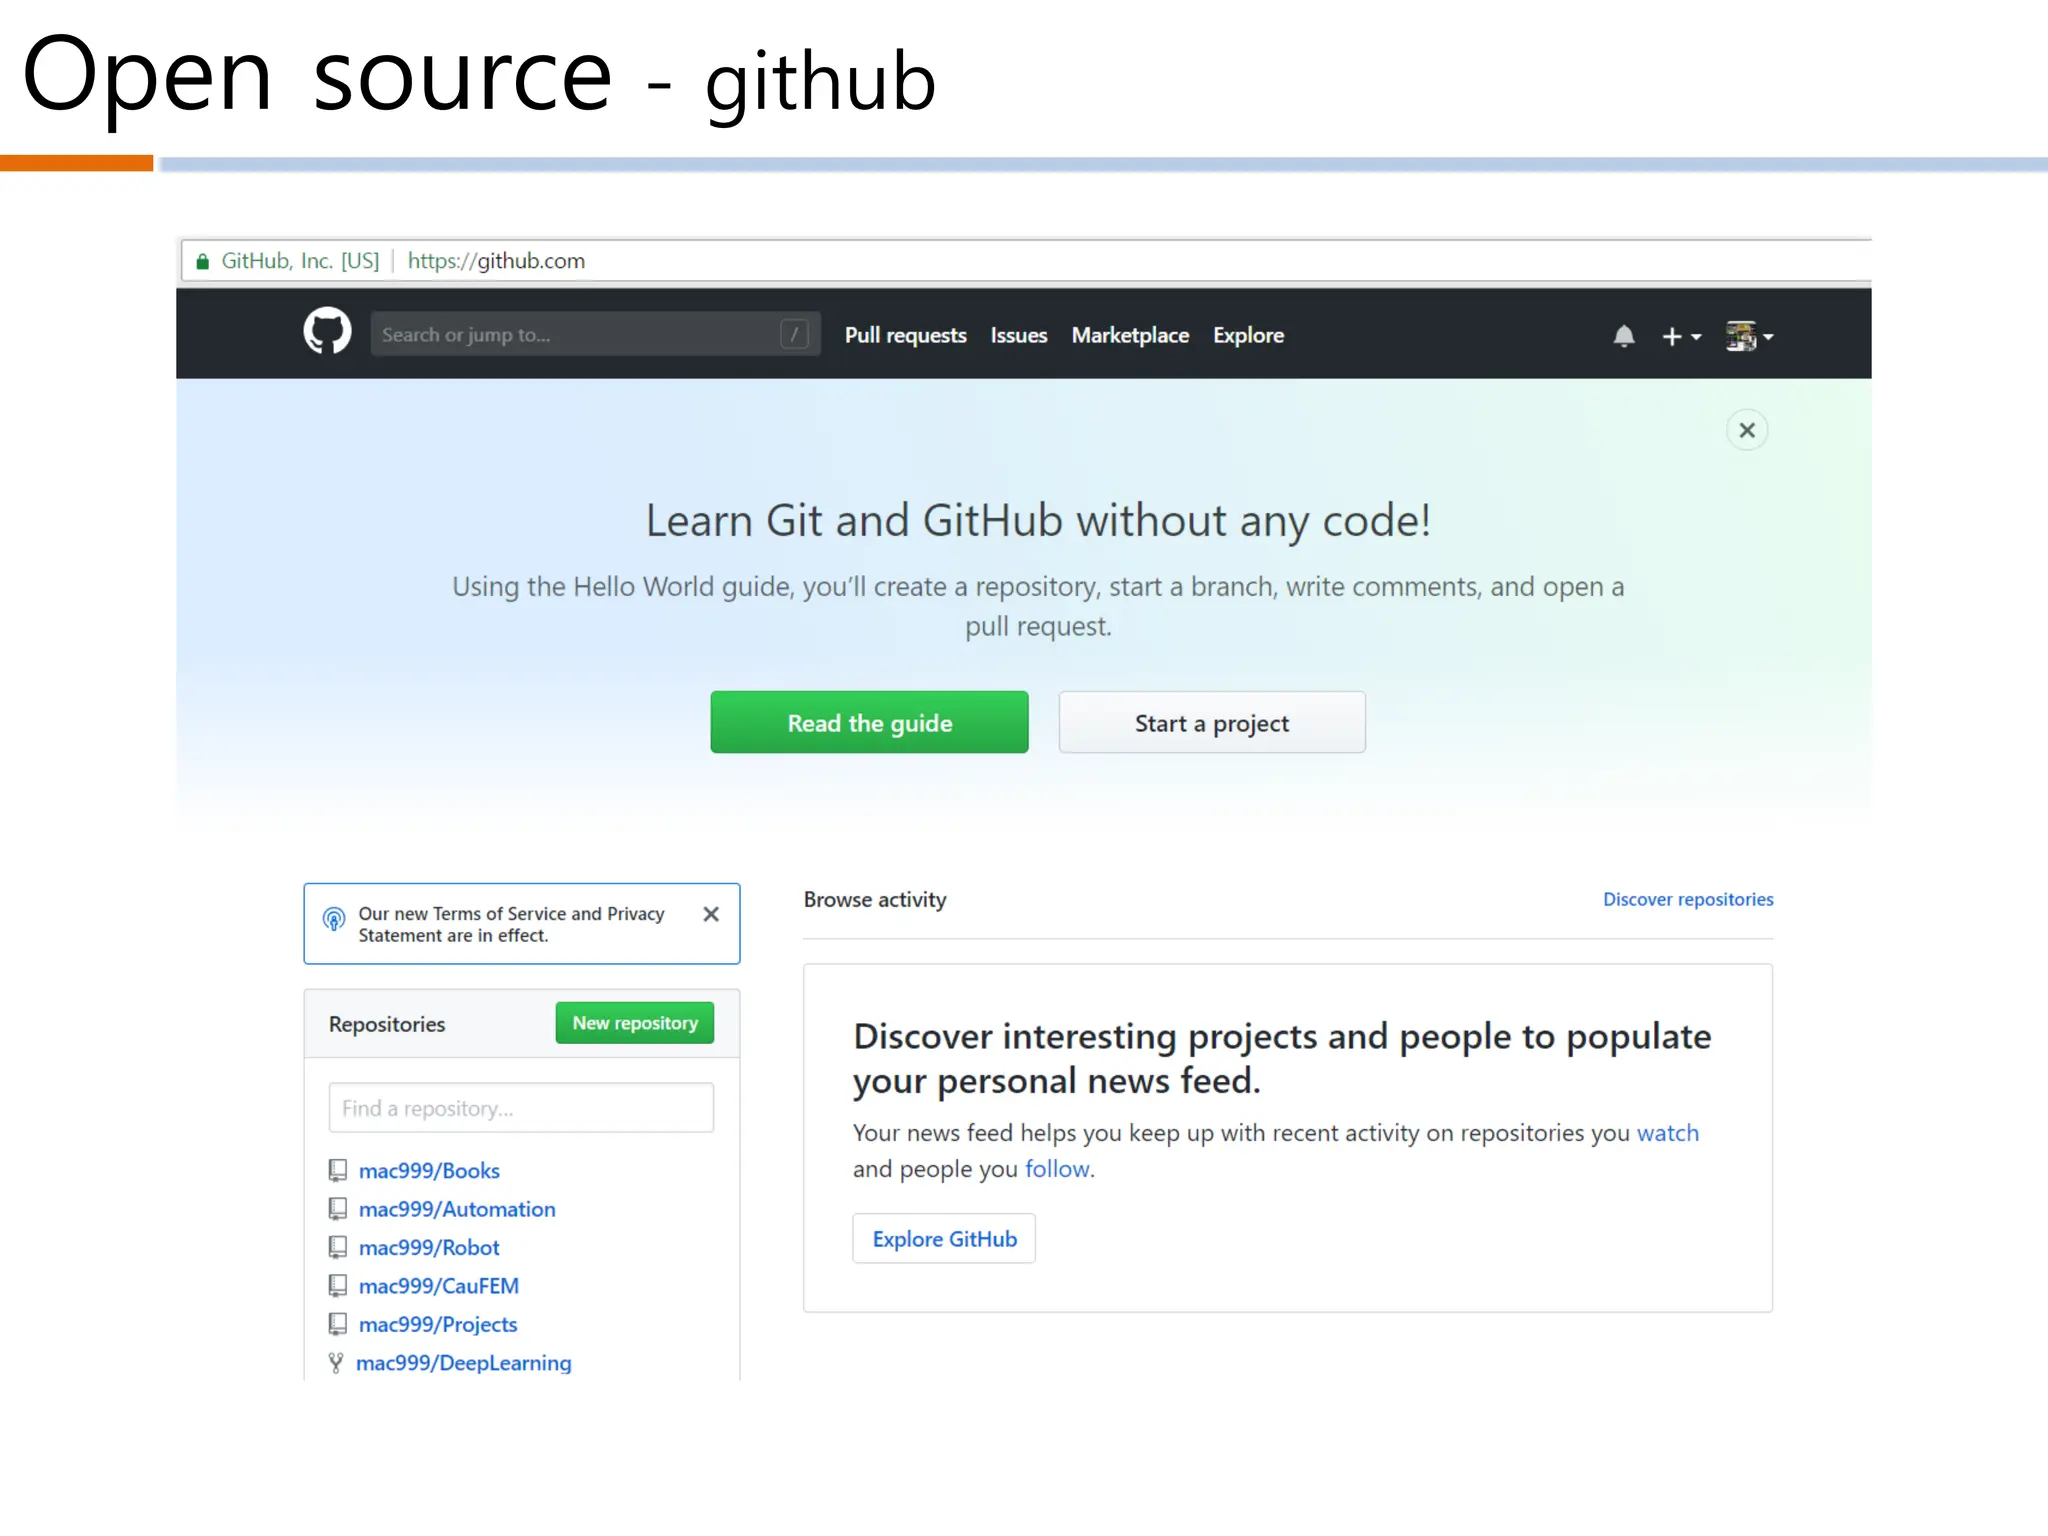Screen dimensions: 2048x1536
Task: Click the 'Browse activity' heading
Action: pos(875,900)
